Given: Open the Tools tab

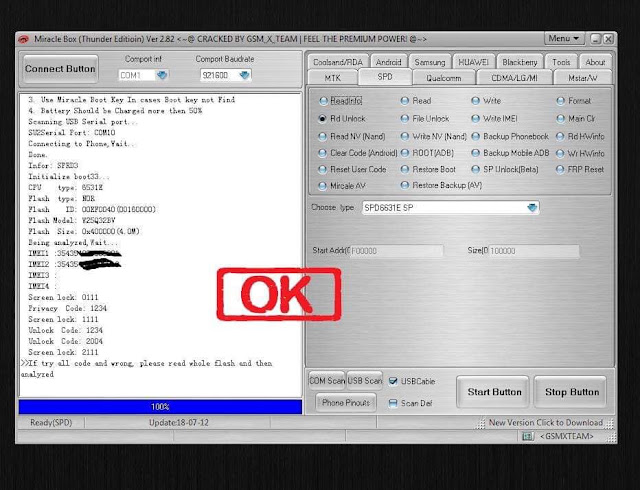Looking at the screenshot, I should [x=561, y=62].
